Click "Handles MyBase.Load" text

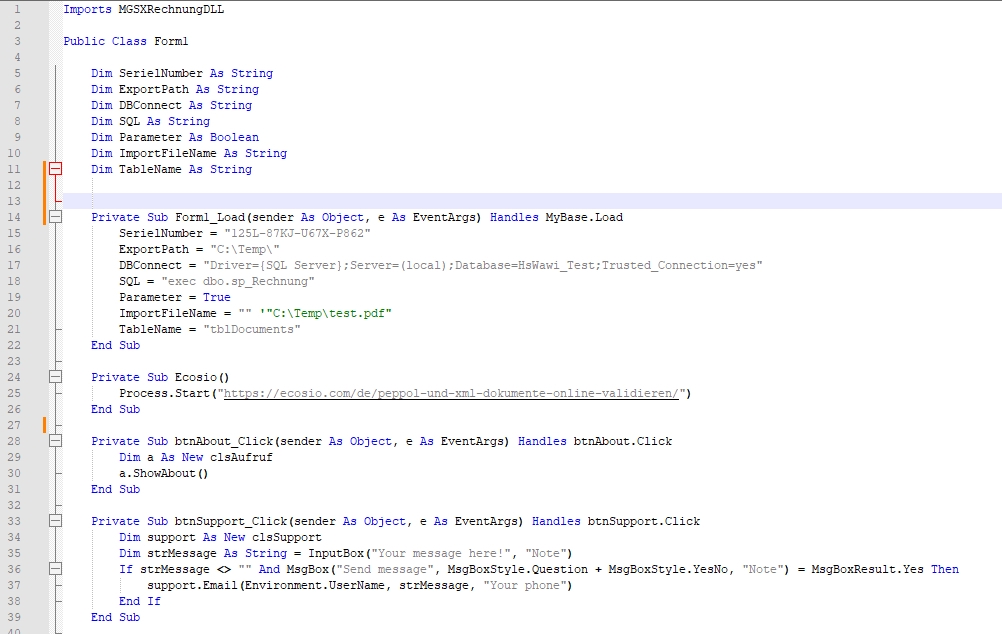tap(557, 217)
